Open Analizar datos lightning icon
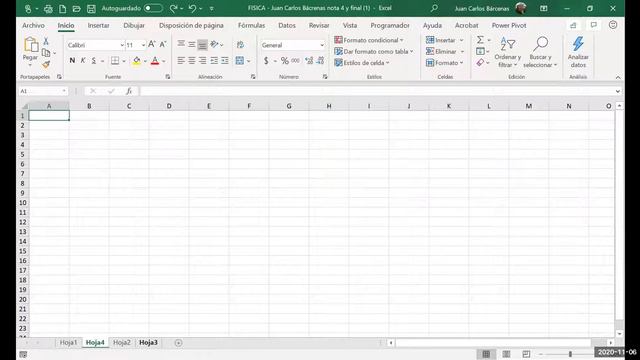Image resolution: width=640 pixels, height=360 pixels. click(578, 44)
